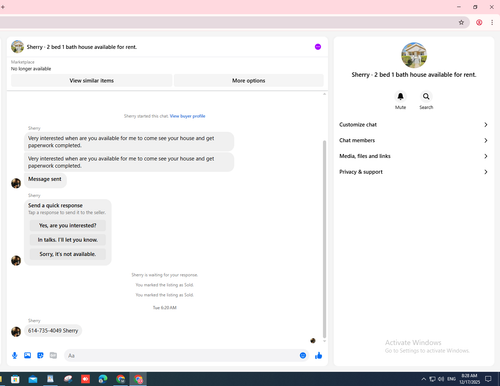Mute the conversation with the bell icon
500x386 pixels.
(x=400, y=97)
